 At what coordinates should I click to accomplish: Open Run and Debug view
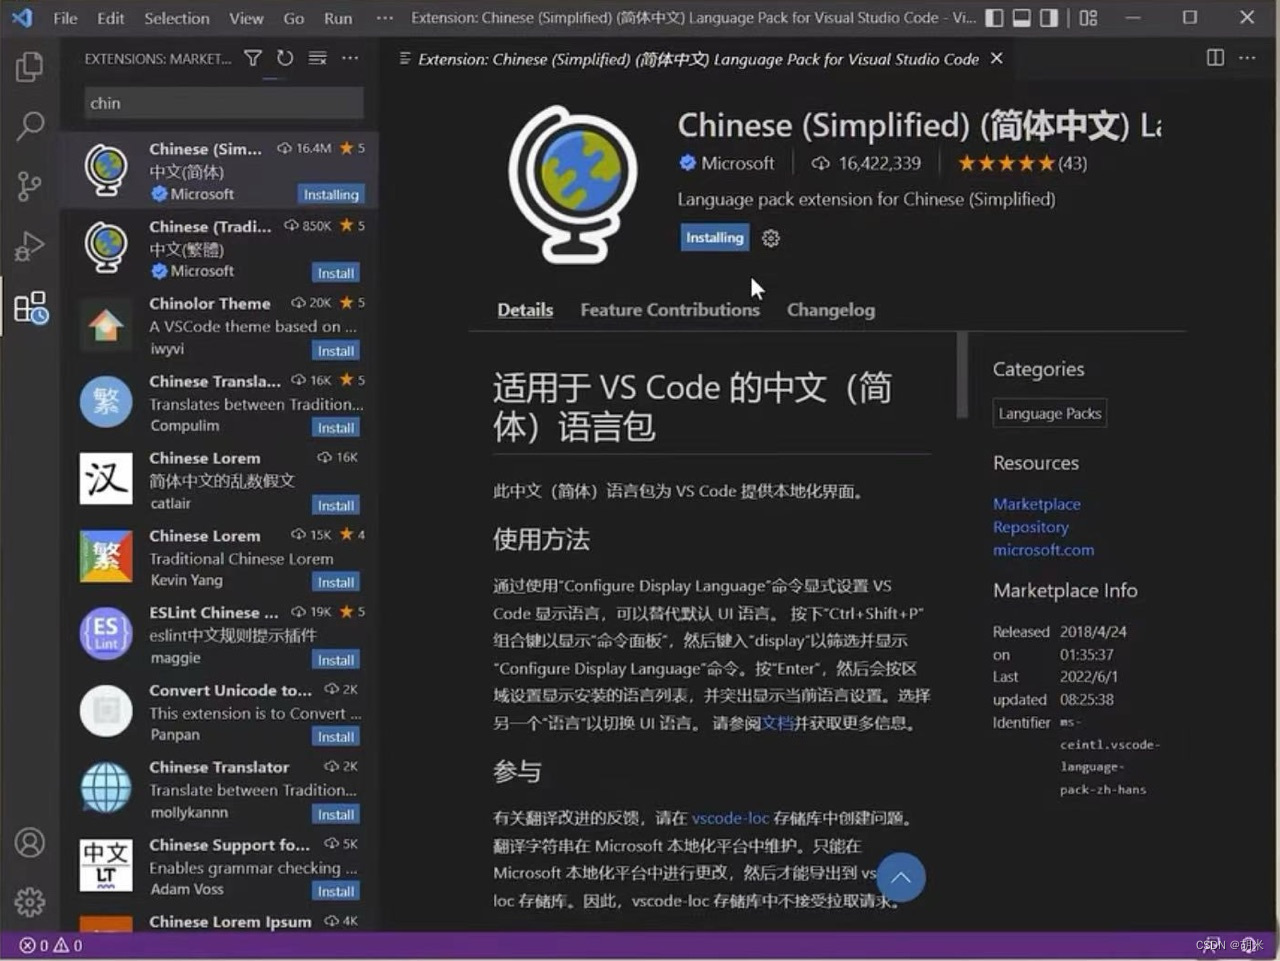coord(30,246)
